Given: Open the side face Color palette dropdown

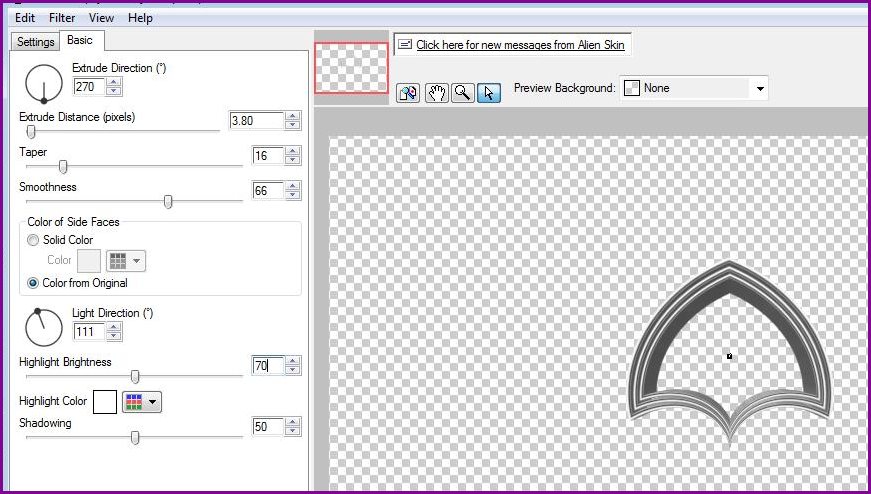Looking at the screenshot, I should point(126,261).
